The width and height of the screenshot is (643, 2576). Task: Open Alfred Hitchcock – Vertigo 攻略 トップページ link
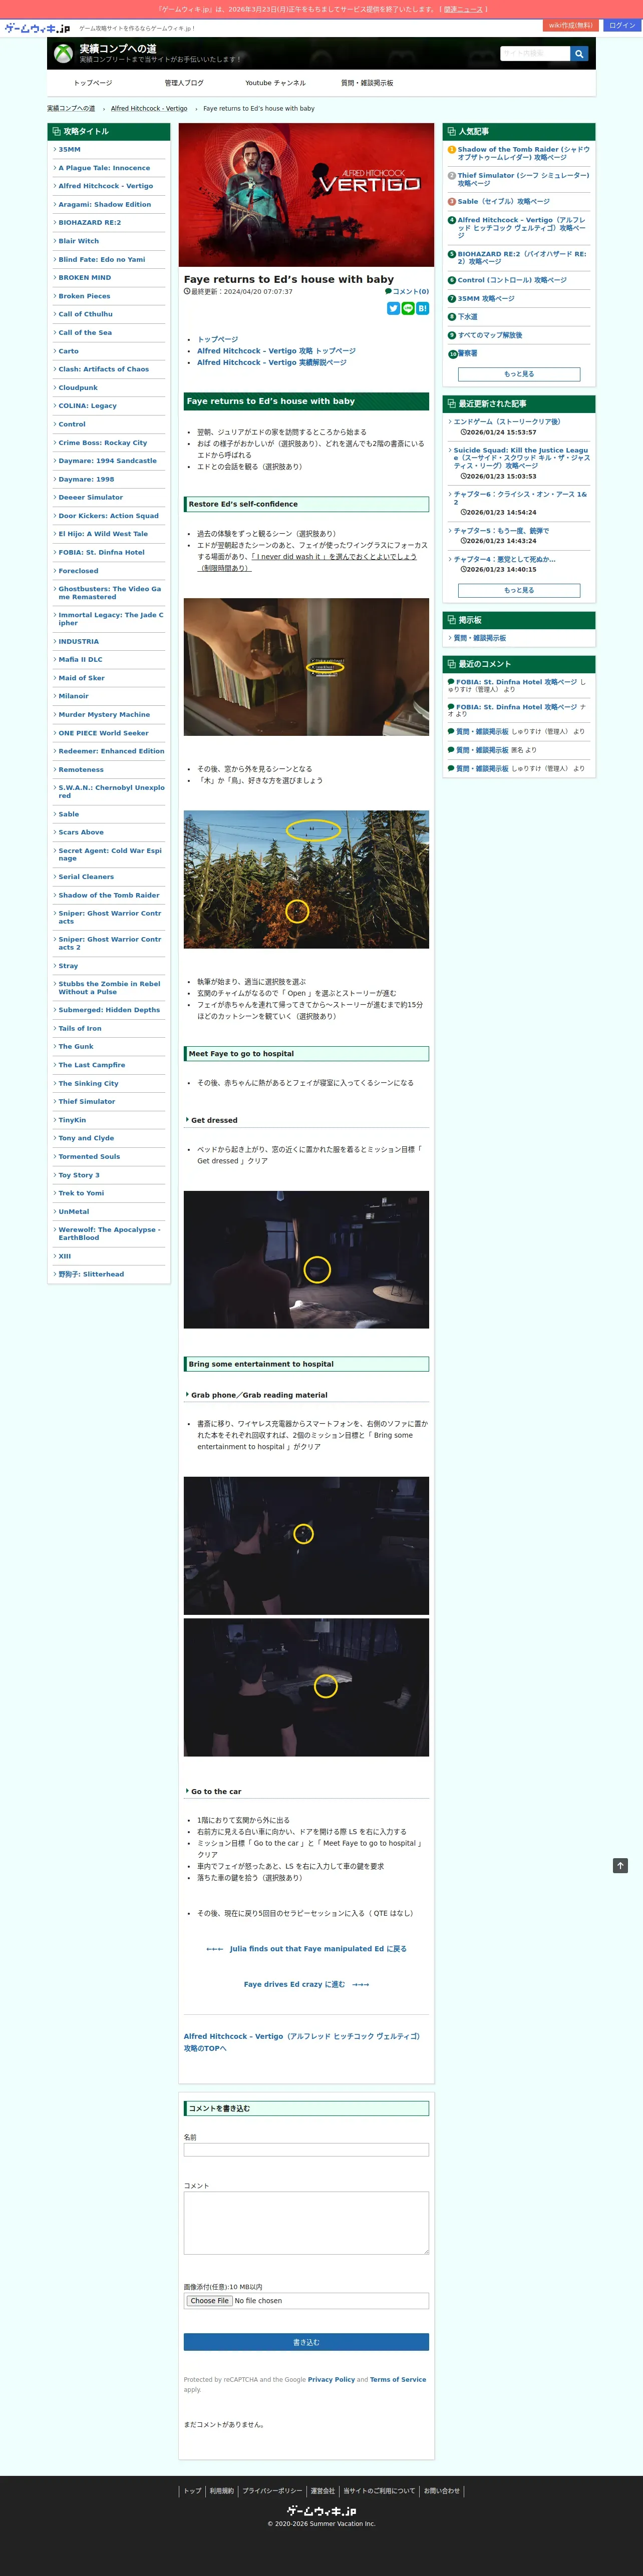276,351
